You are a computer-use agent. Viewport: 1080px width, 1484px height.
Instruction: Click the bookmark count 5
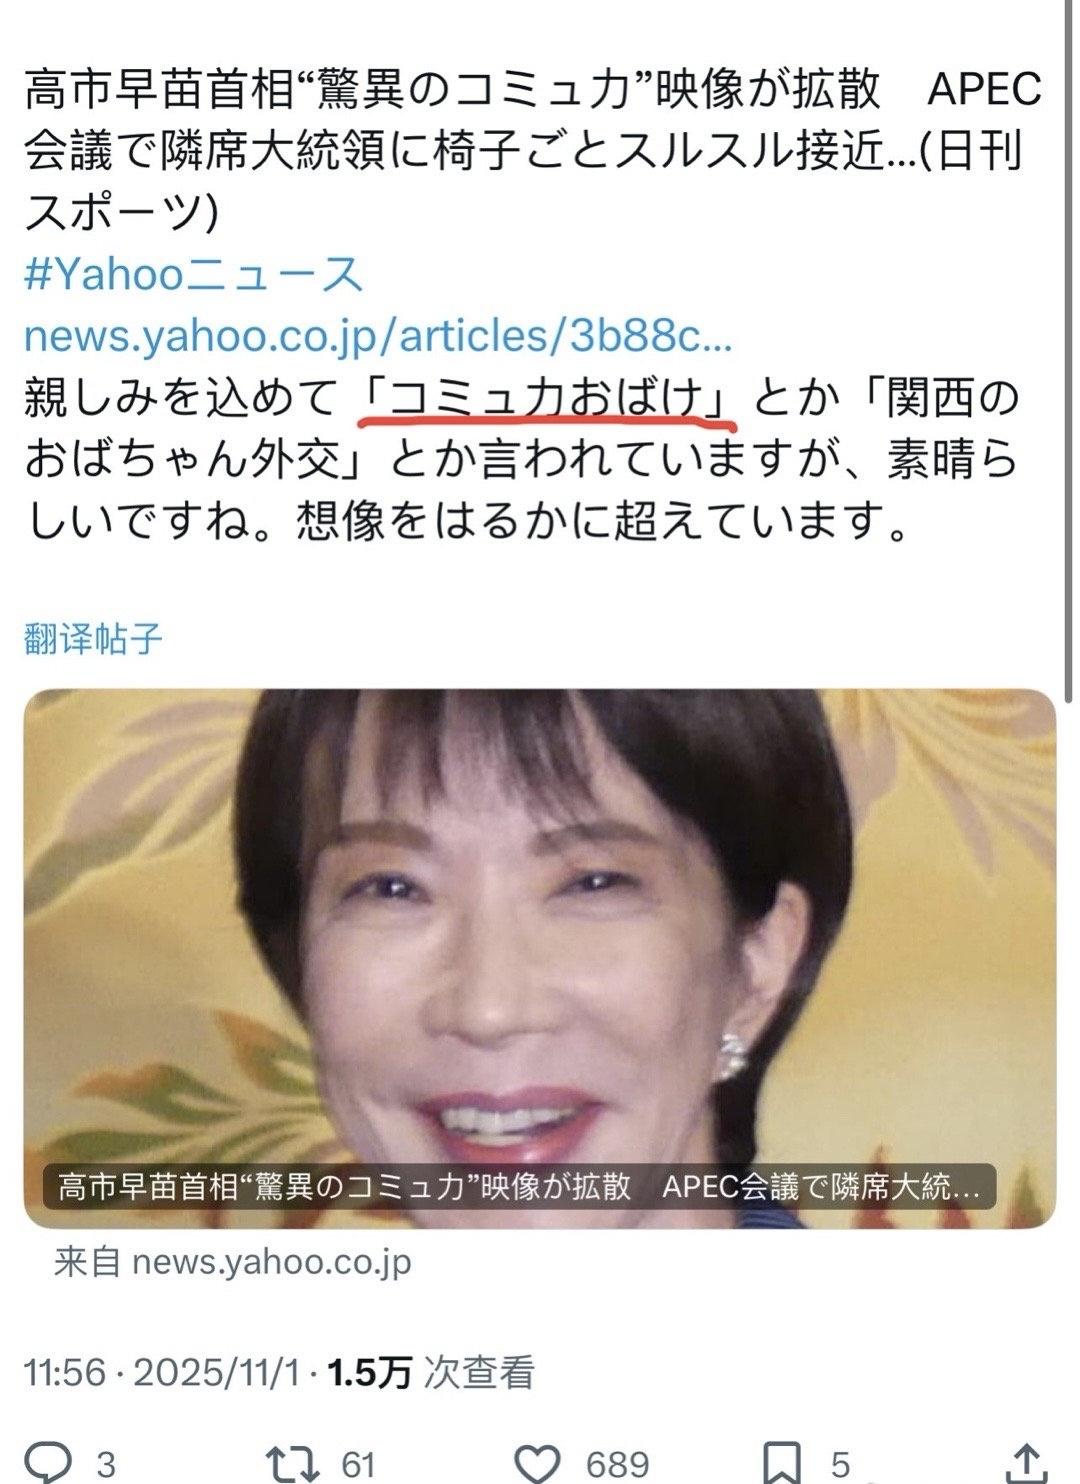[840, 1466]
